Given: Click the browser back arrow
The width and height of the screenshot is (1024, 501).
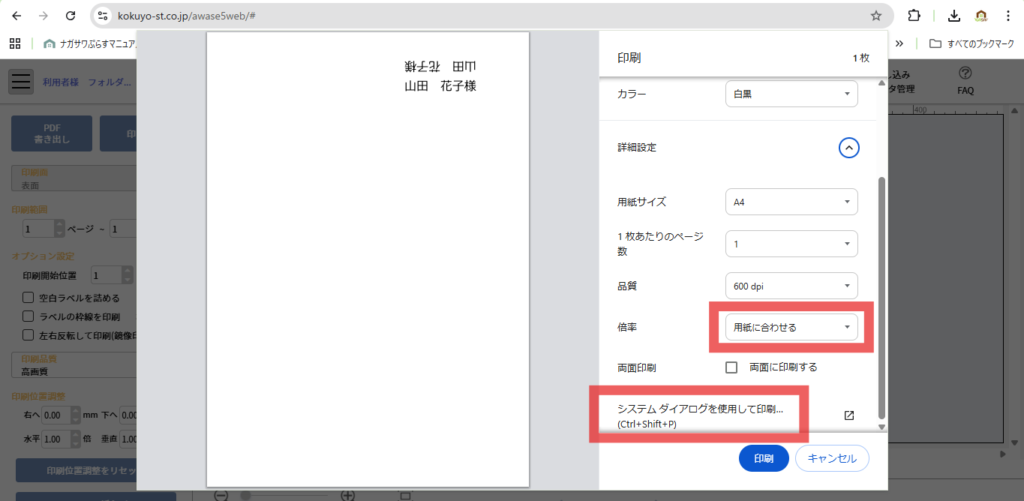Looking at the screenshot, I should point(16,16).
